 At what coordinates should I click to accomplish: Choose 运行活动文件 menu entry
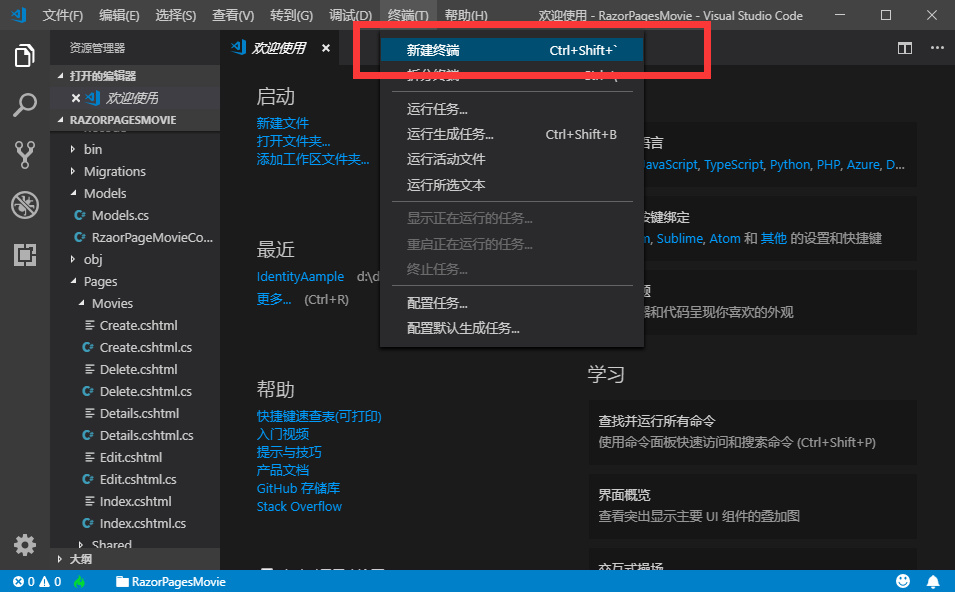click(512, 160)
